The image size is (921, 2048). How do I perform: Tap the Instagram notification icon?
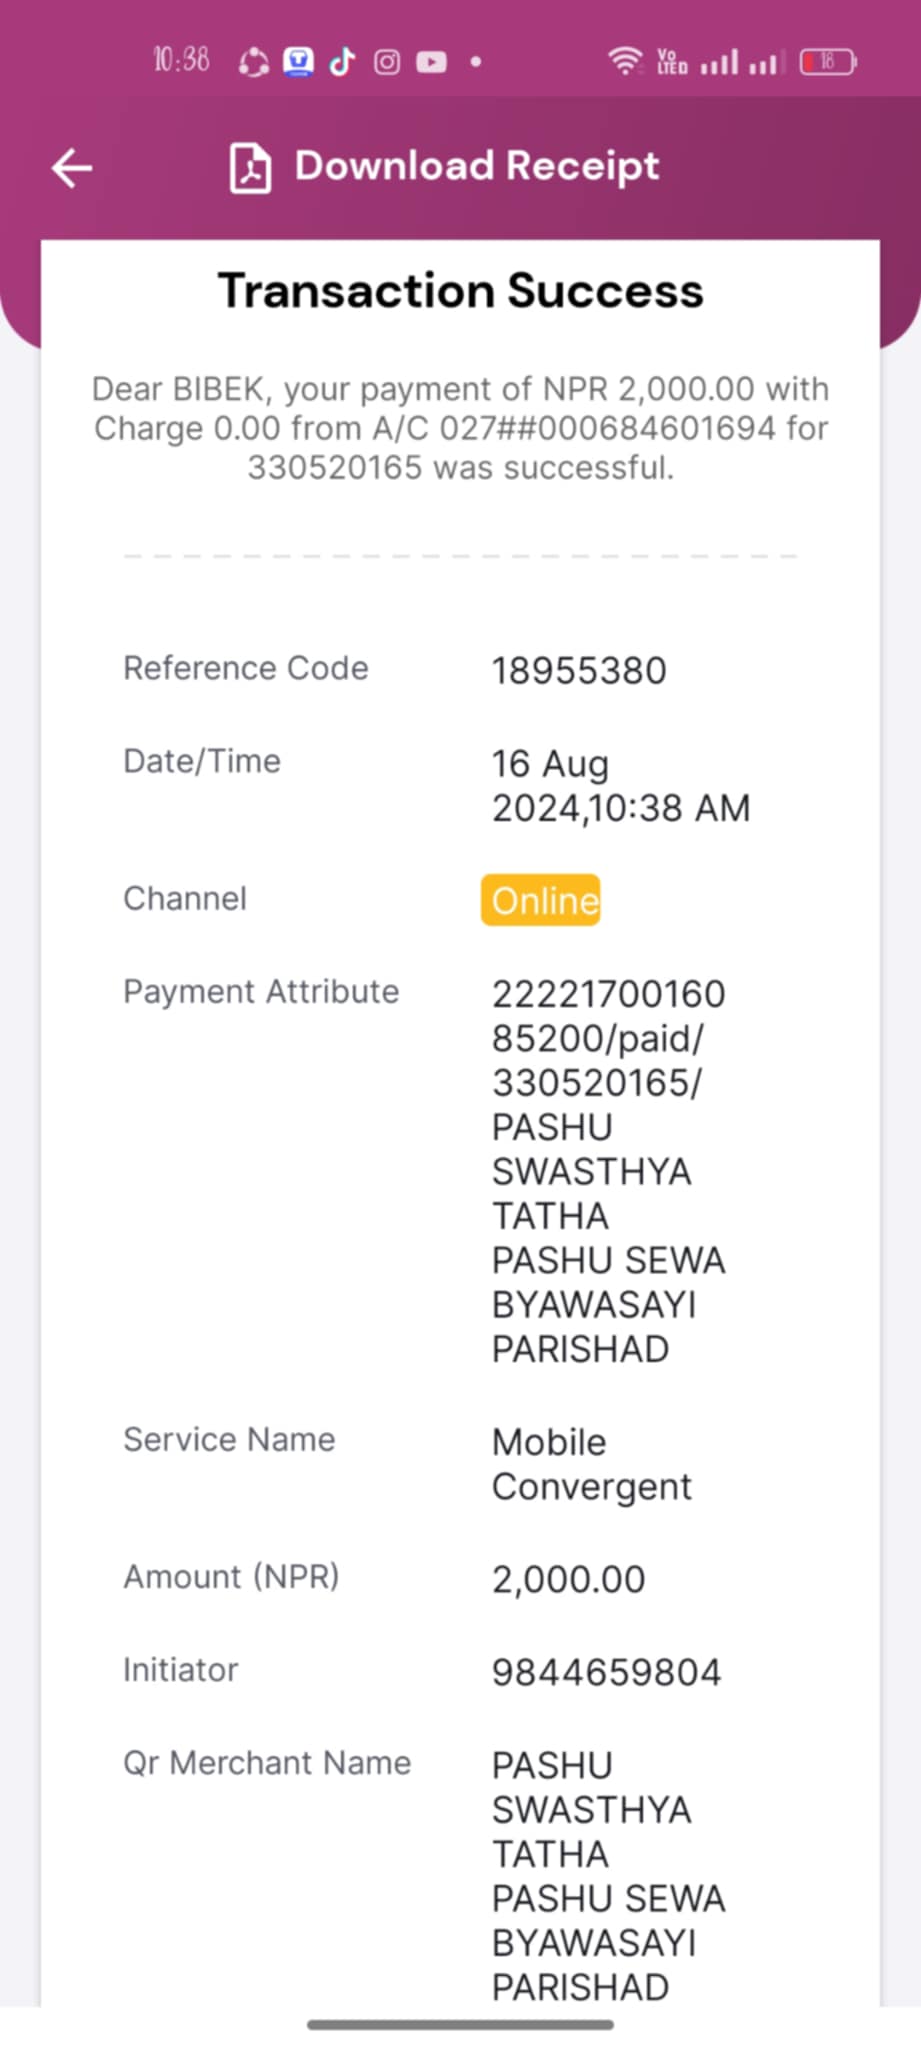click(387, 63)
